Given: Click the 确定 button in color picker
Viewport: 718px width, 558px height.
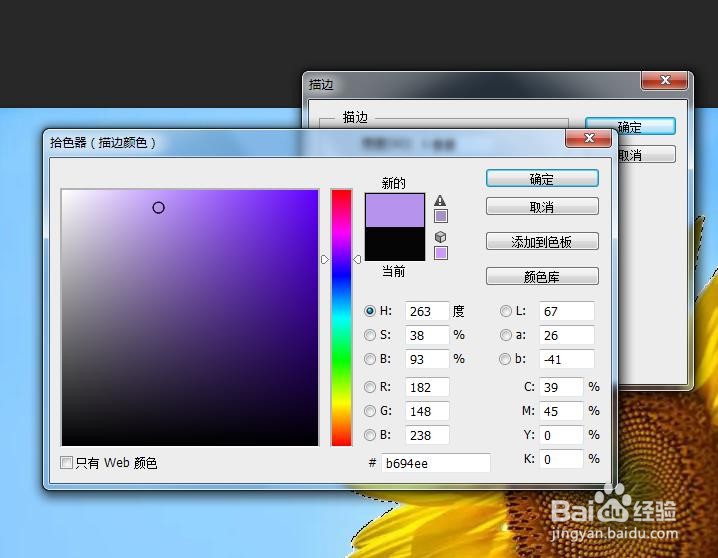Looking at the screenshot, I should coord(542,179).
